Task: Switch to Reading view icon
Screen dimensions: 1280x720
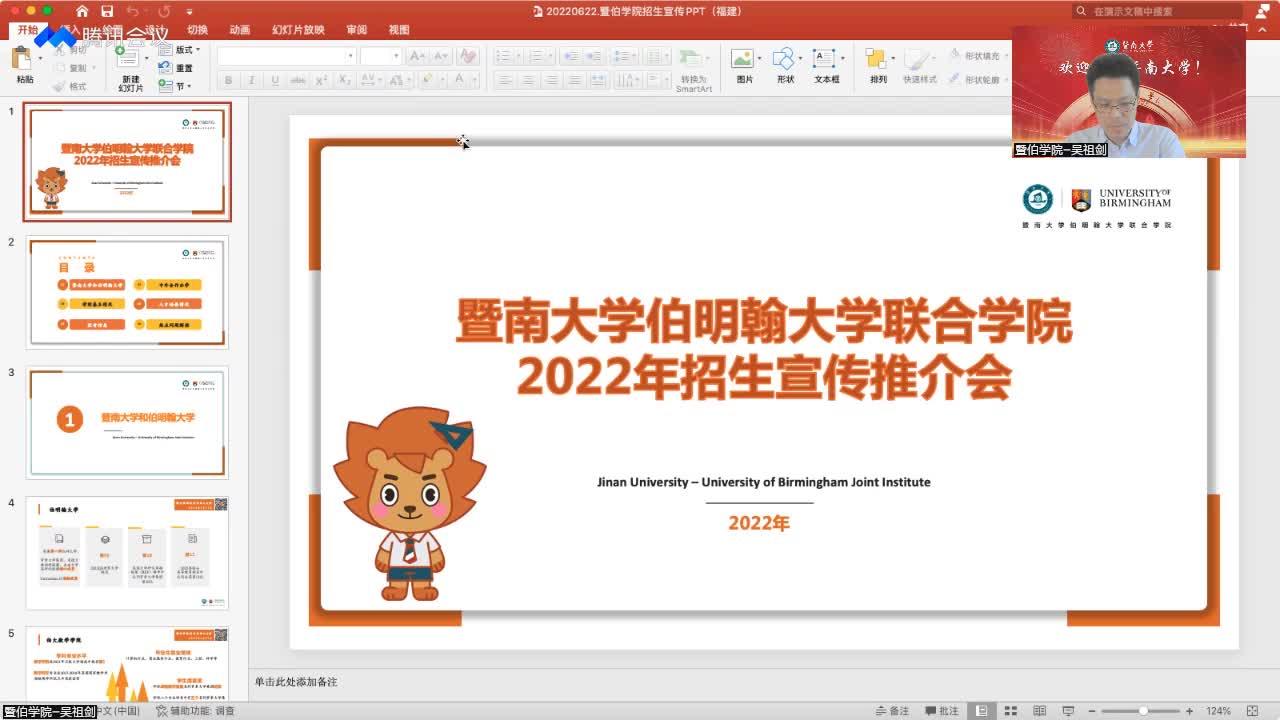Action: point(1040,711)
